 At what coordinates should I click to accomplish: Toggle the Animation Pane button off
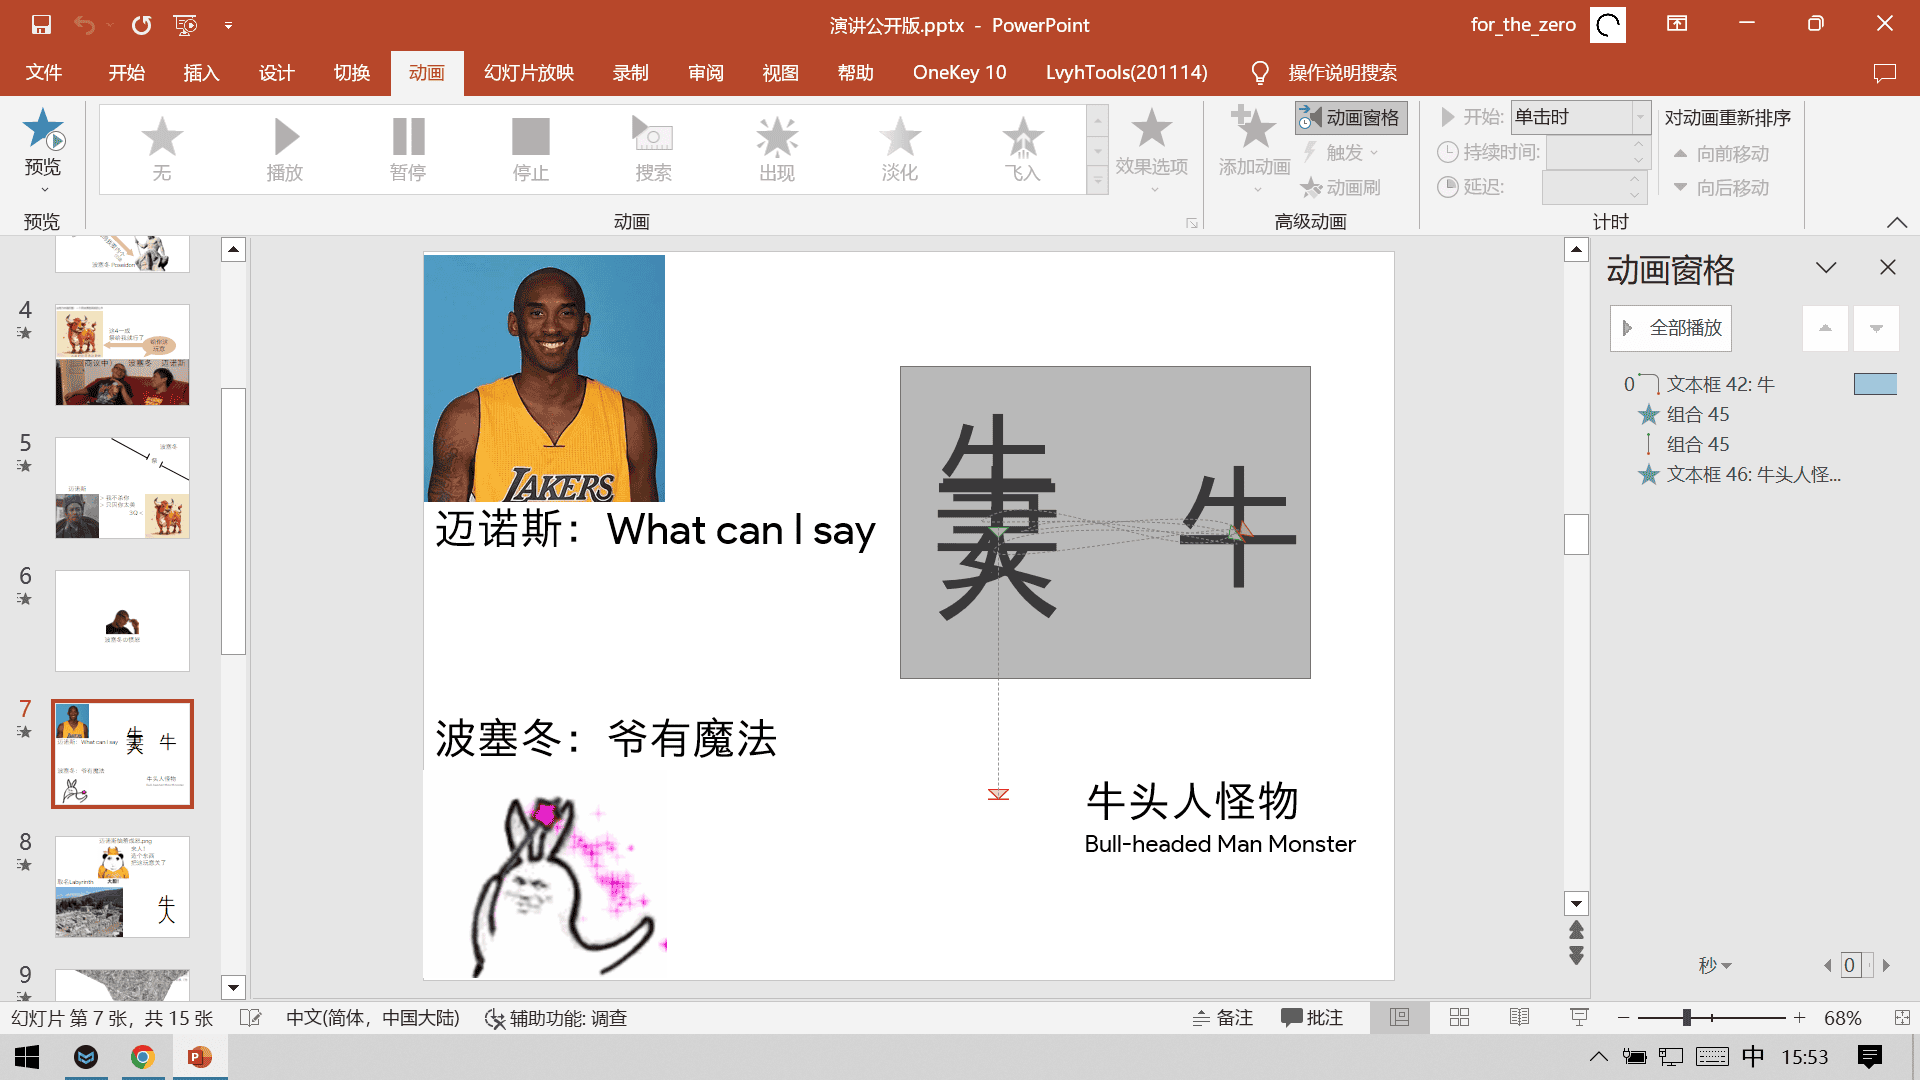point(1351,118)
